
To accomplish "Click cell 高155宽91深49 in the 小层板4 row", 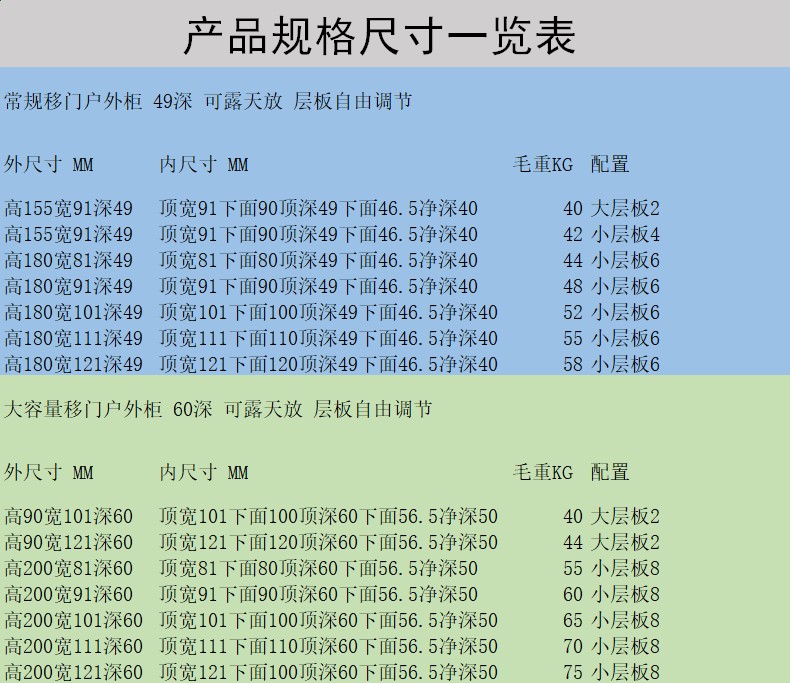I will (x=69, y=235).
